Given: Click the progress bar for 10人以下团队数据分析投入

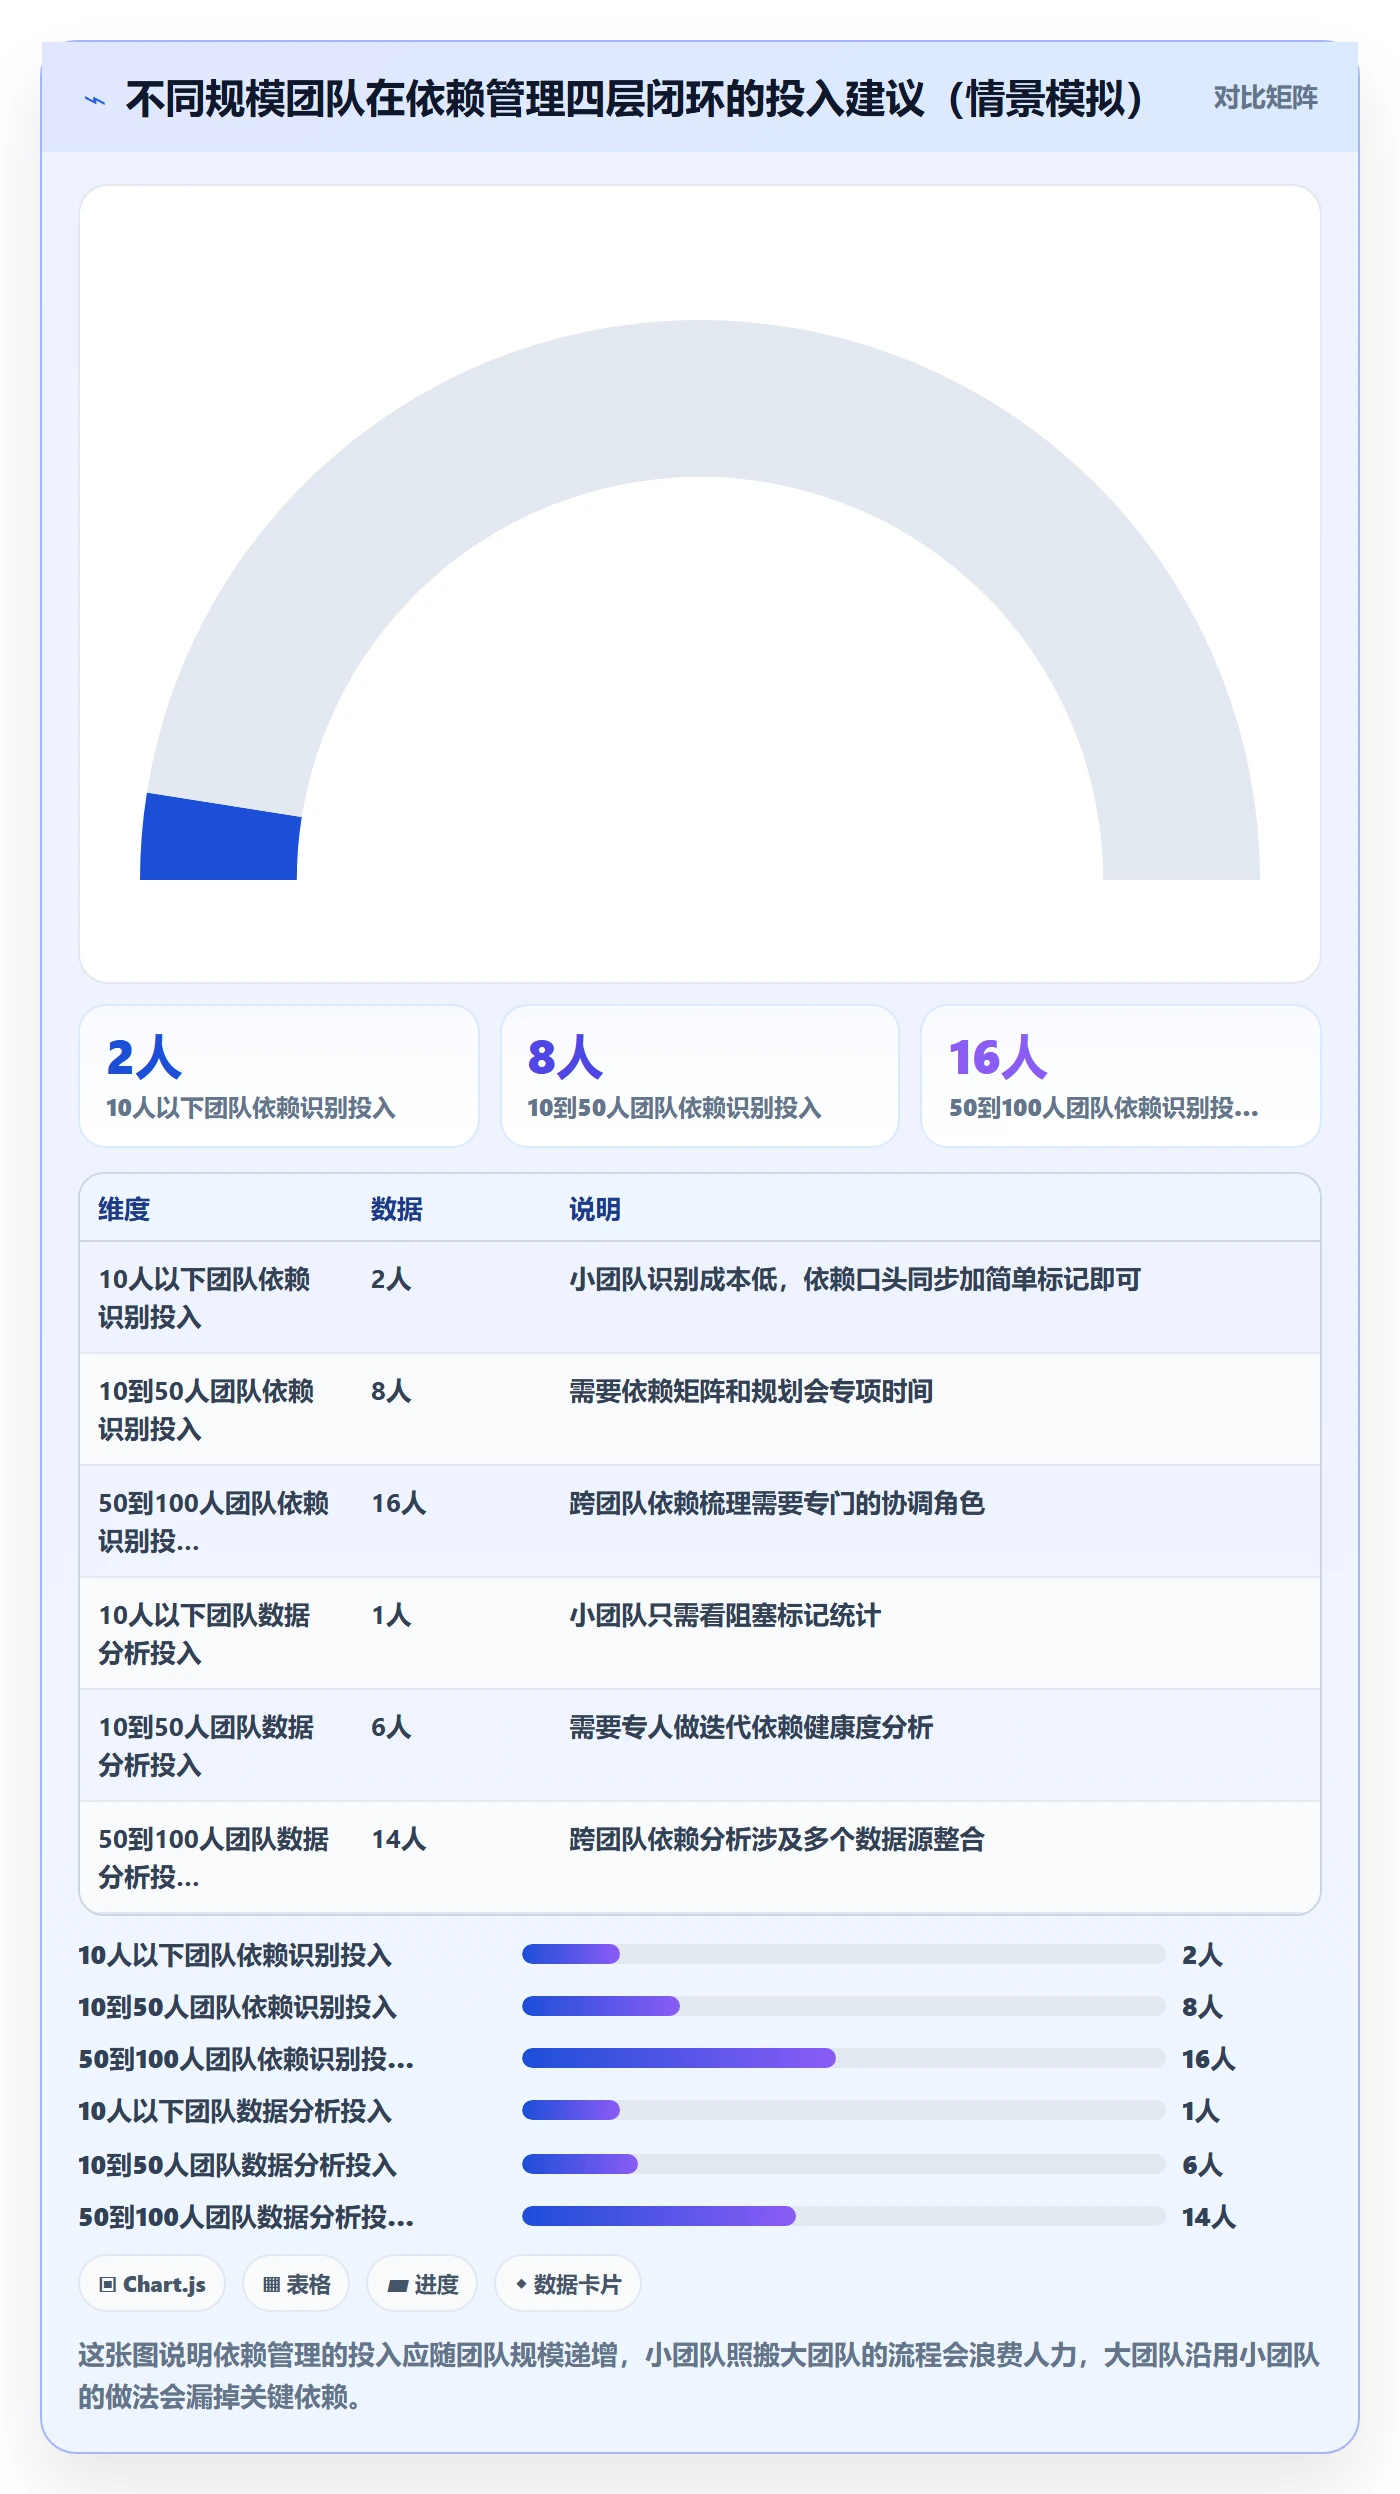Looking at the screenshot, I should point(844,2109).
